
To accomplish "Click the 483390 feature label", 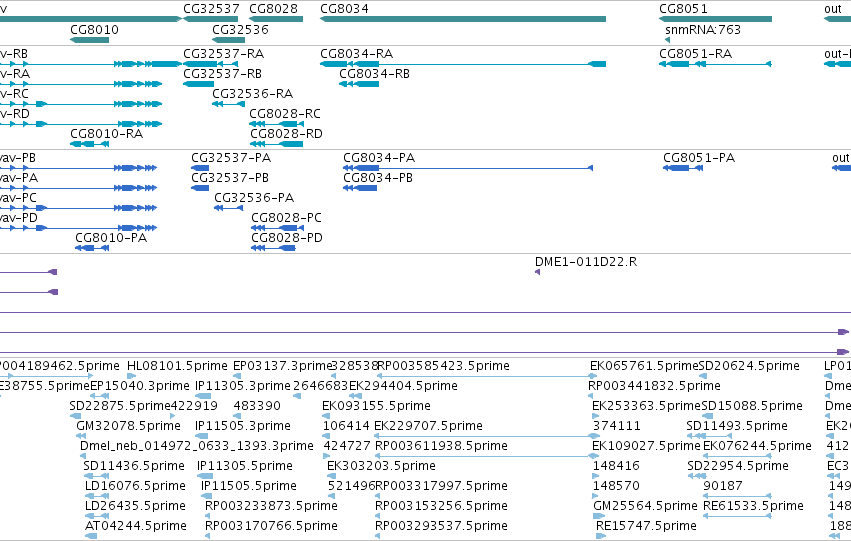I will (x=257, y=406).
